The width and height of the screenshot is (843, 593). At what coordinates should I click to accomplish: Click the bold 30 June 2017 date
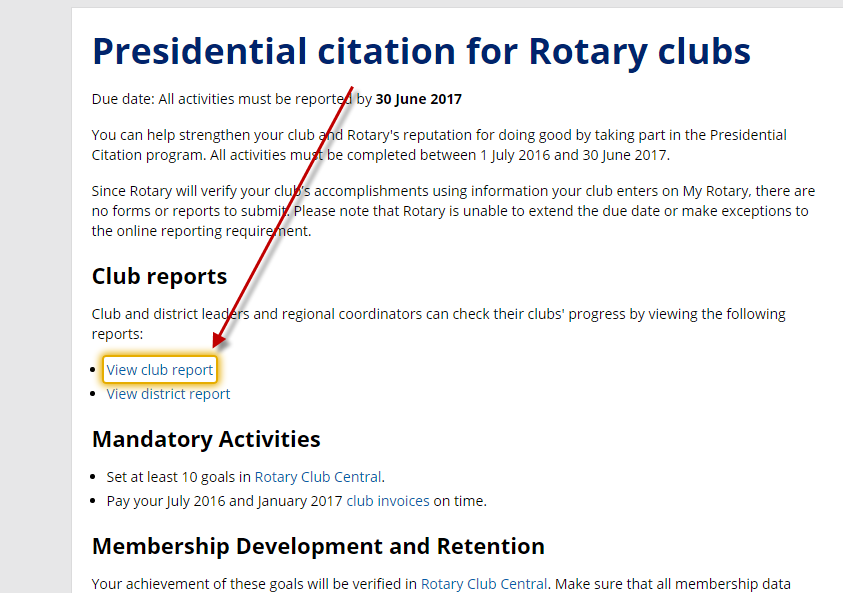pos(418,99)
